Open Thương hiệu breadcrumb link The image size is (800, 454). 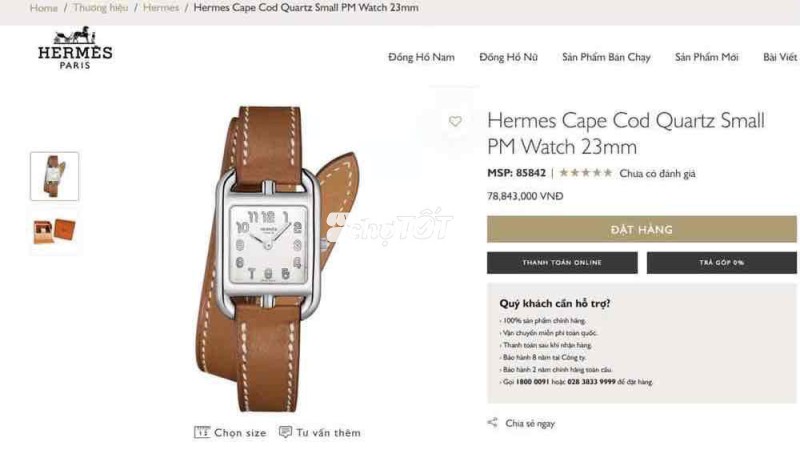101,8
